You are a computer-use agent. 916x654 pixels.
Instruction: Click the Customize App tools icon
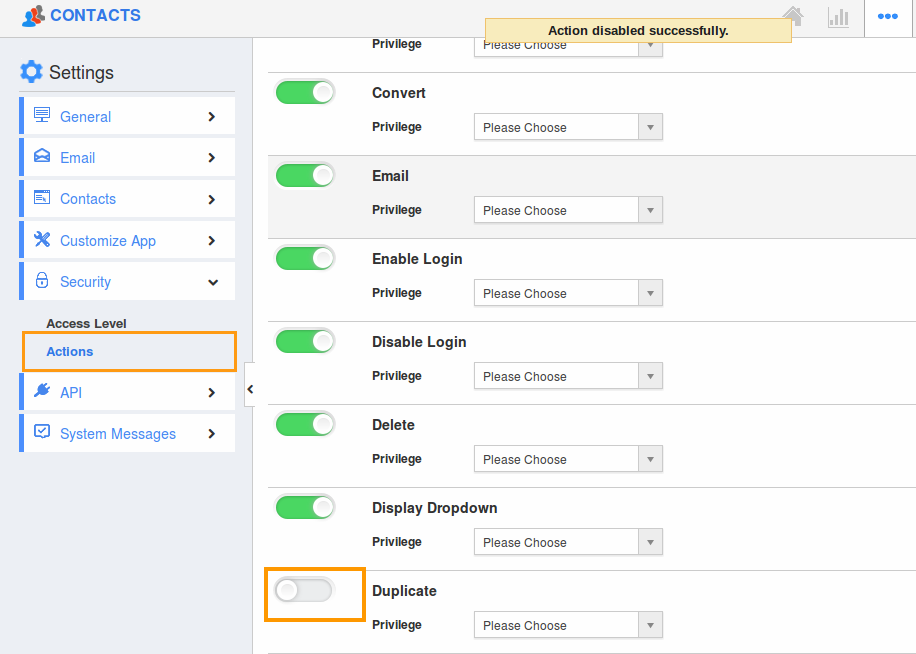[x=42, y=240]
